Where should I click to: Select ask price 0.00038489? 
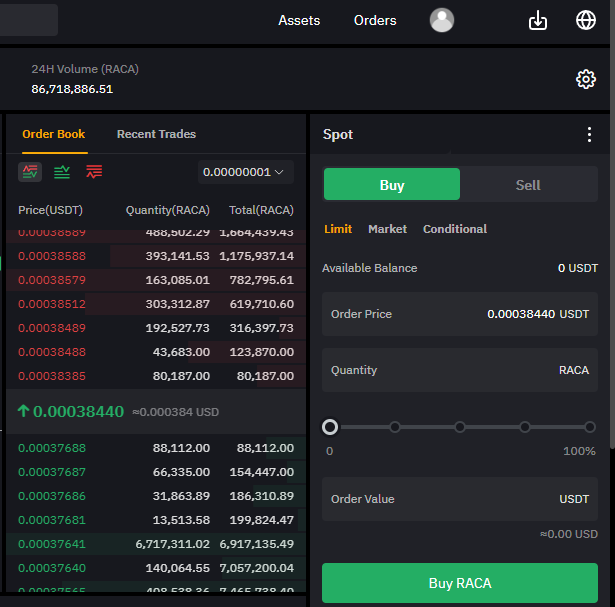52,328
